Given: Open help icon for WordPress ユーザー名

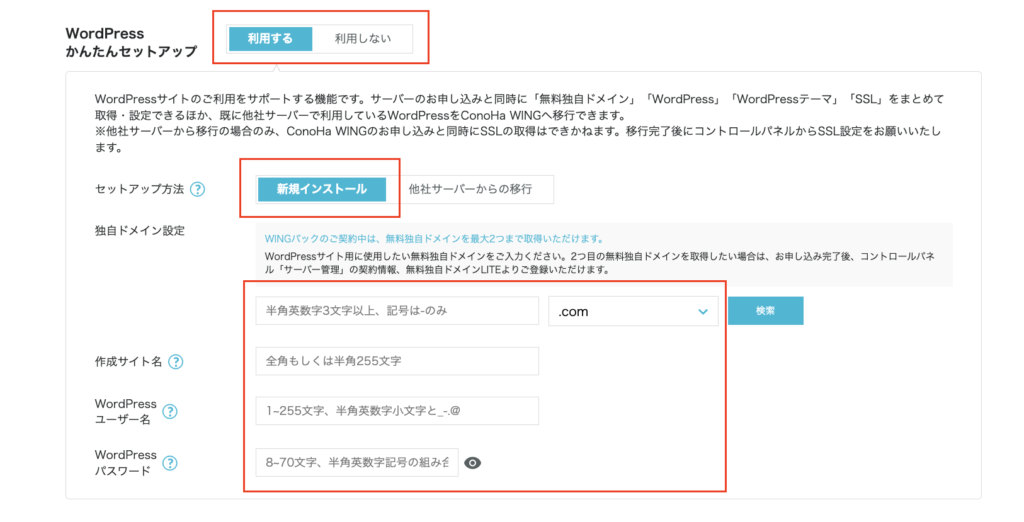Looking at the screenshot, I should pyautogui.click(x=170, y=412).
